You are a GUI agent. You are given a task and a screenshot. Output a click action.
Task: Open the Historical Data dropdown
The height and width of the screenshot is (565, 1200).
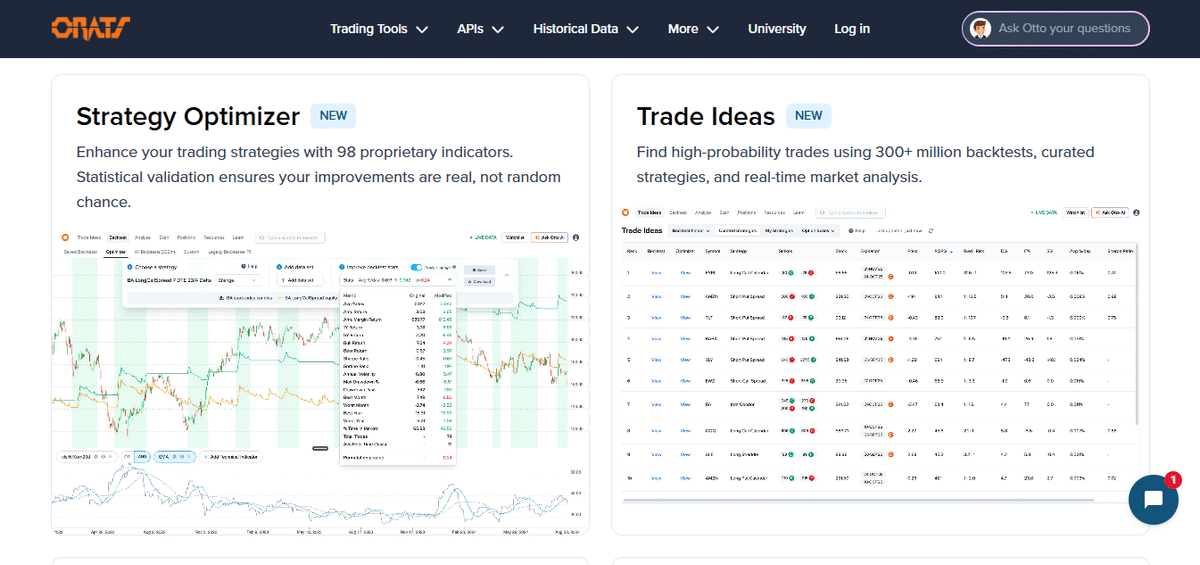[x=586, y=29]
